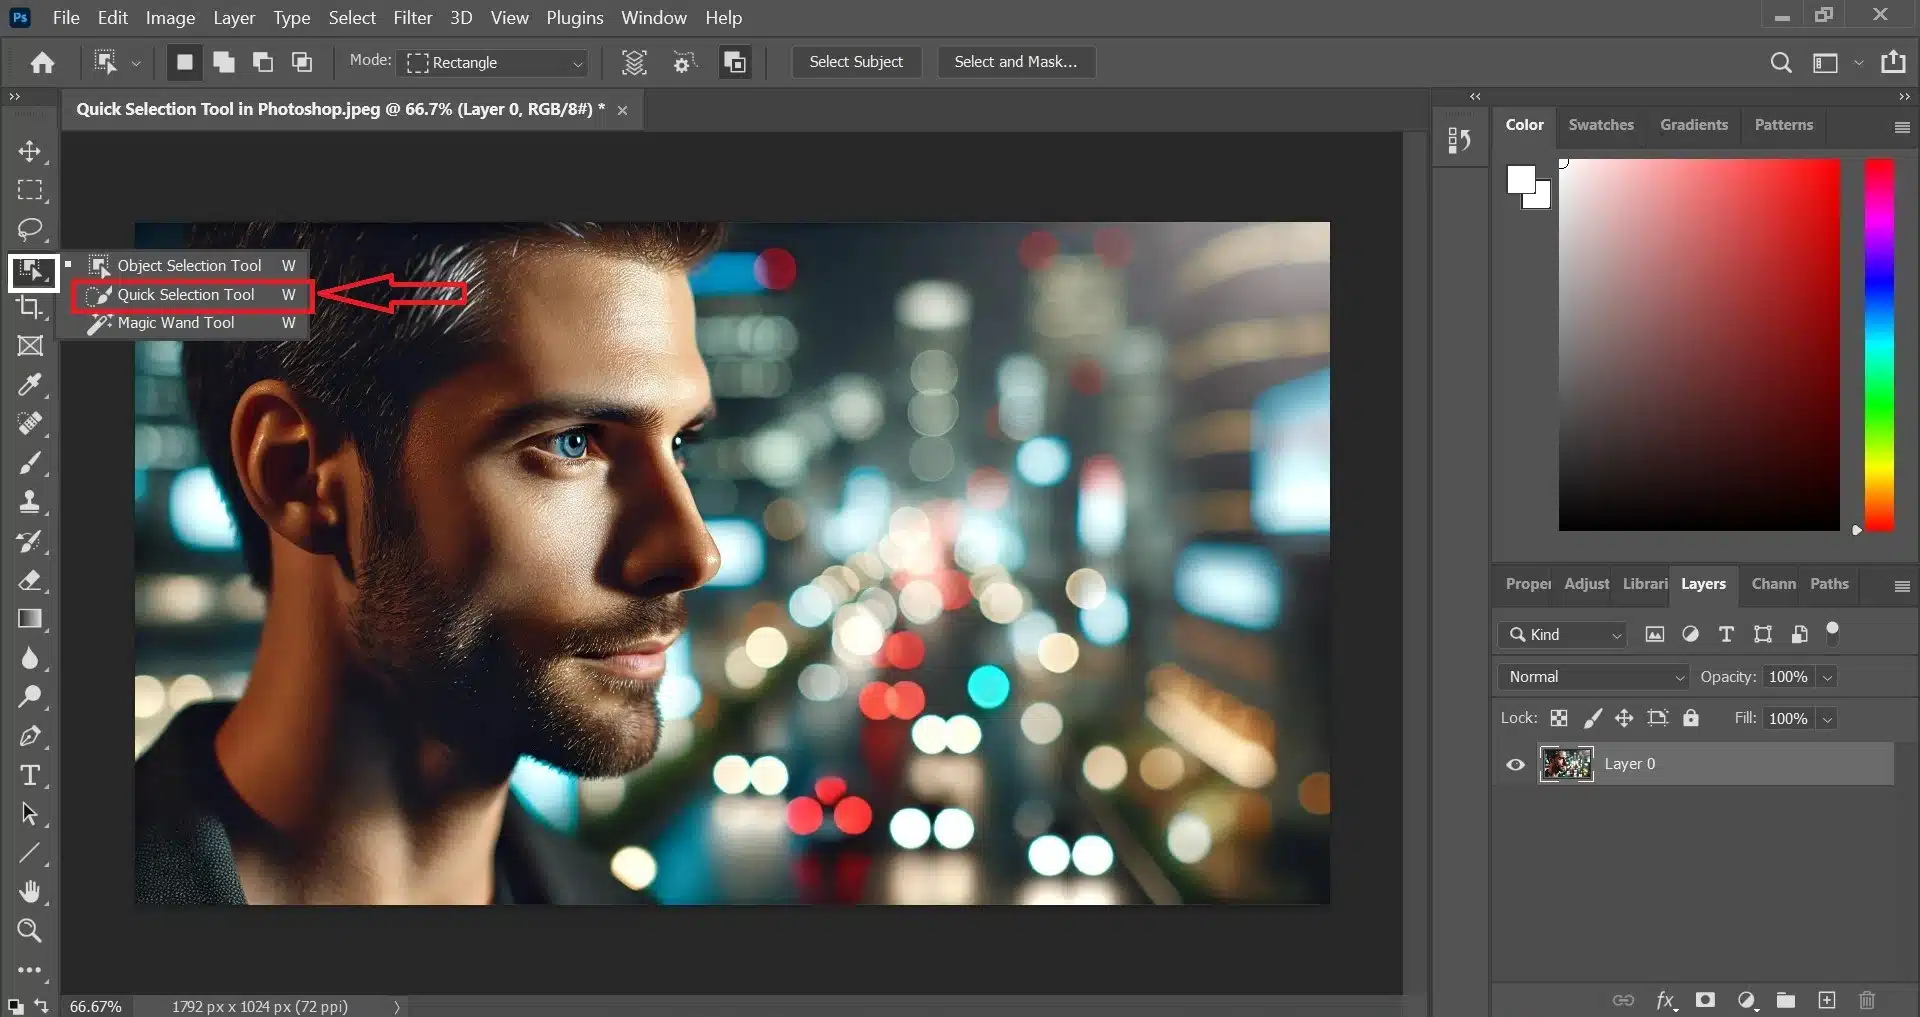Pick a color from the color gradient field
The width and height of the screenshot is (1920, 1017).
click(1700, 345)
